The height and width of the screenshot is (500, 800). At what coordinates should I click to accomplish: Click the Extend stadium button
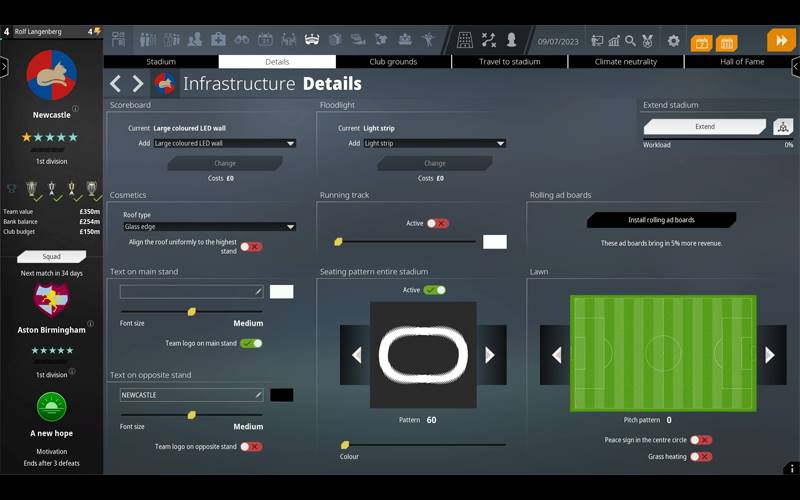(x=705, y=127)
